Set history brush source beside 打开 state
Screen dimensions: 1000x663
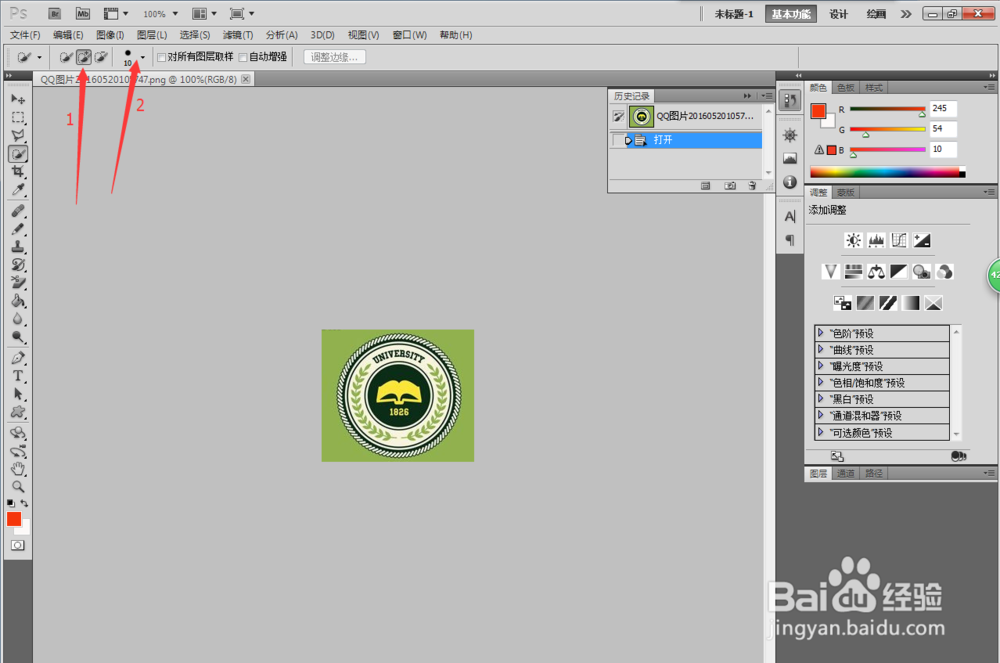[617, 140]
